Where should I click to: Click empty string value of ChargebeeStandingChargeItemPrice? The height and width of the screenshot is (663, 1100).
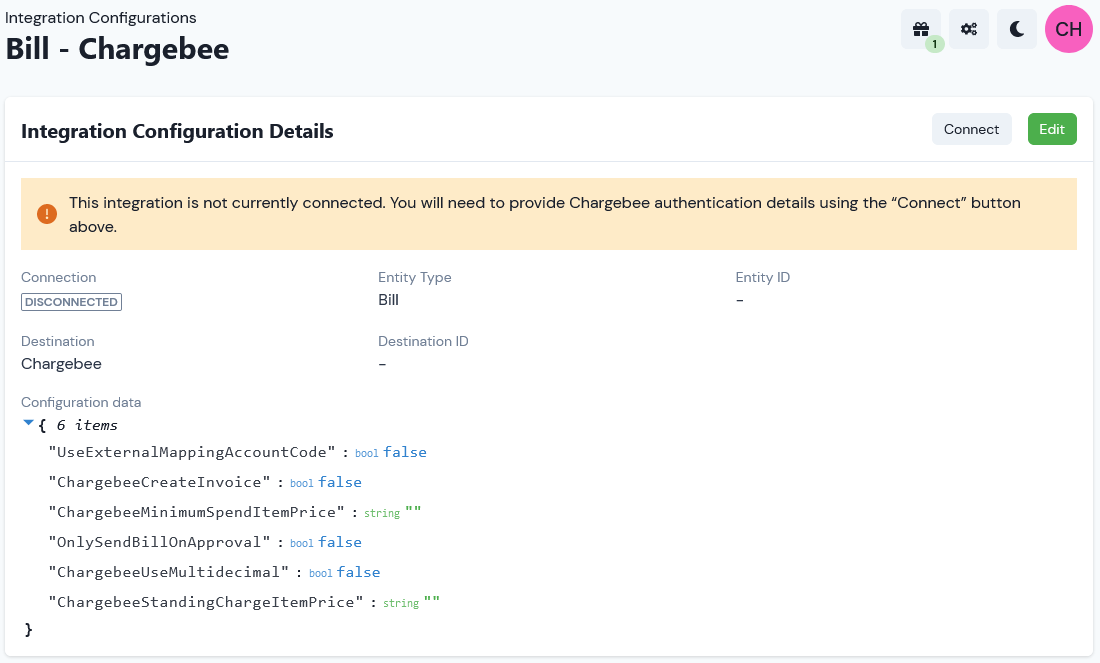(x=431, y=601)
